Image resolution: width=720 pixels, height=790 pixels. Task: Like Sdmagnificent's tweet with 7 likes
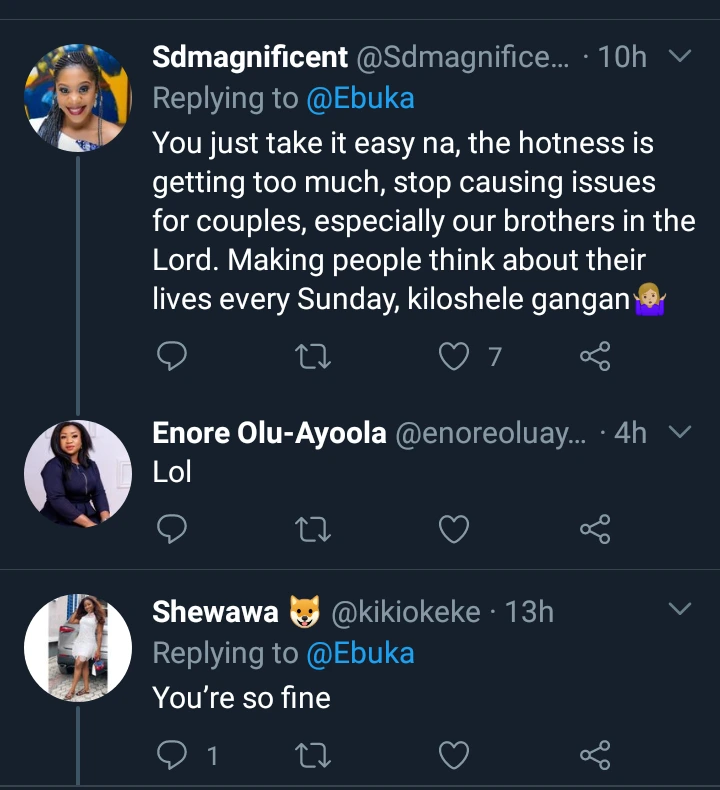coord(455,355)
